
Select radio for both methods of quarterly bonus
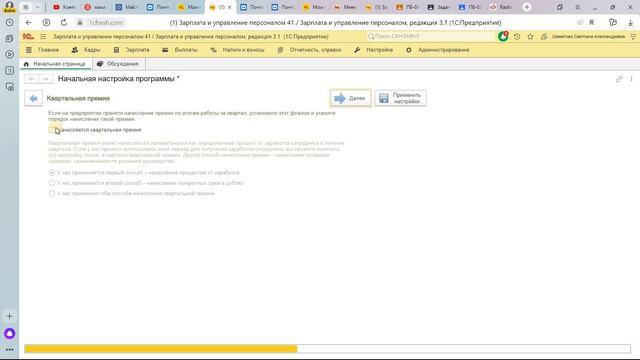point(51,193)
